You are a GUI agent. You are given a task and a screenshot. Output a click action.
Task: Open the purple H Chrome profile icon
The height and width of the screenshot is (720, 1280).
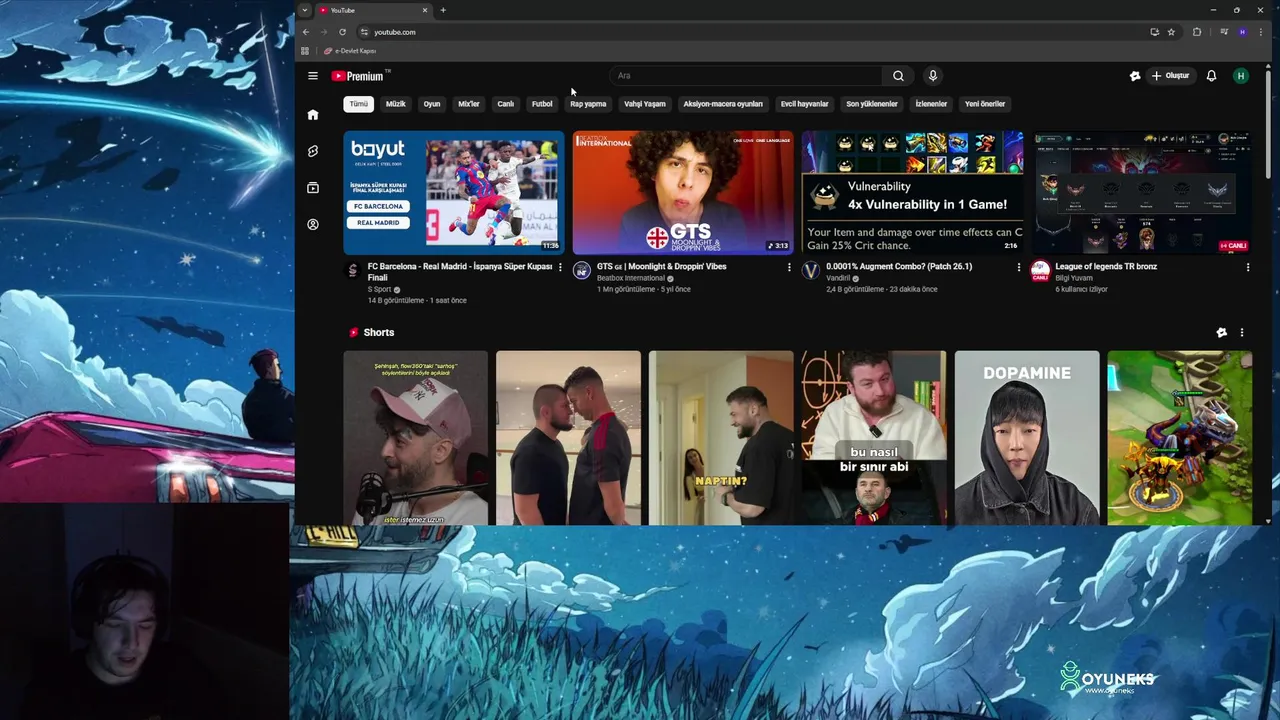tap(1242, 32)
